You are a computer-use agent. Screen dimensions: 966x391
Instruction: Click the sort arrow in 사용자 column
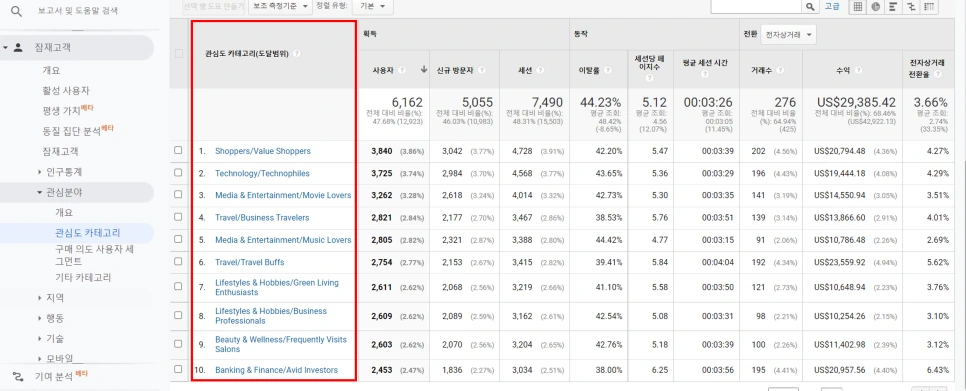(424, 70)
